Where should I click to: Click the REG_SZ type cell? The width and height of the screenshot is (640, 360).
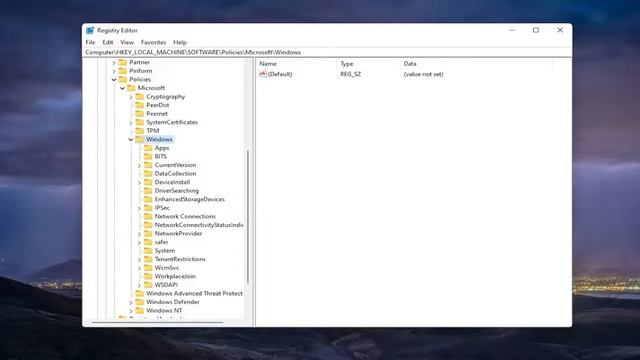[351, 74]
